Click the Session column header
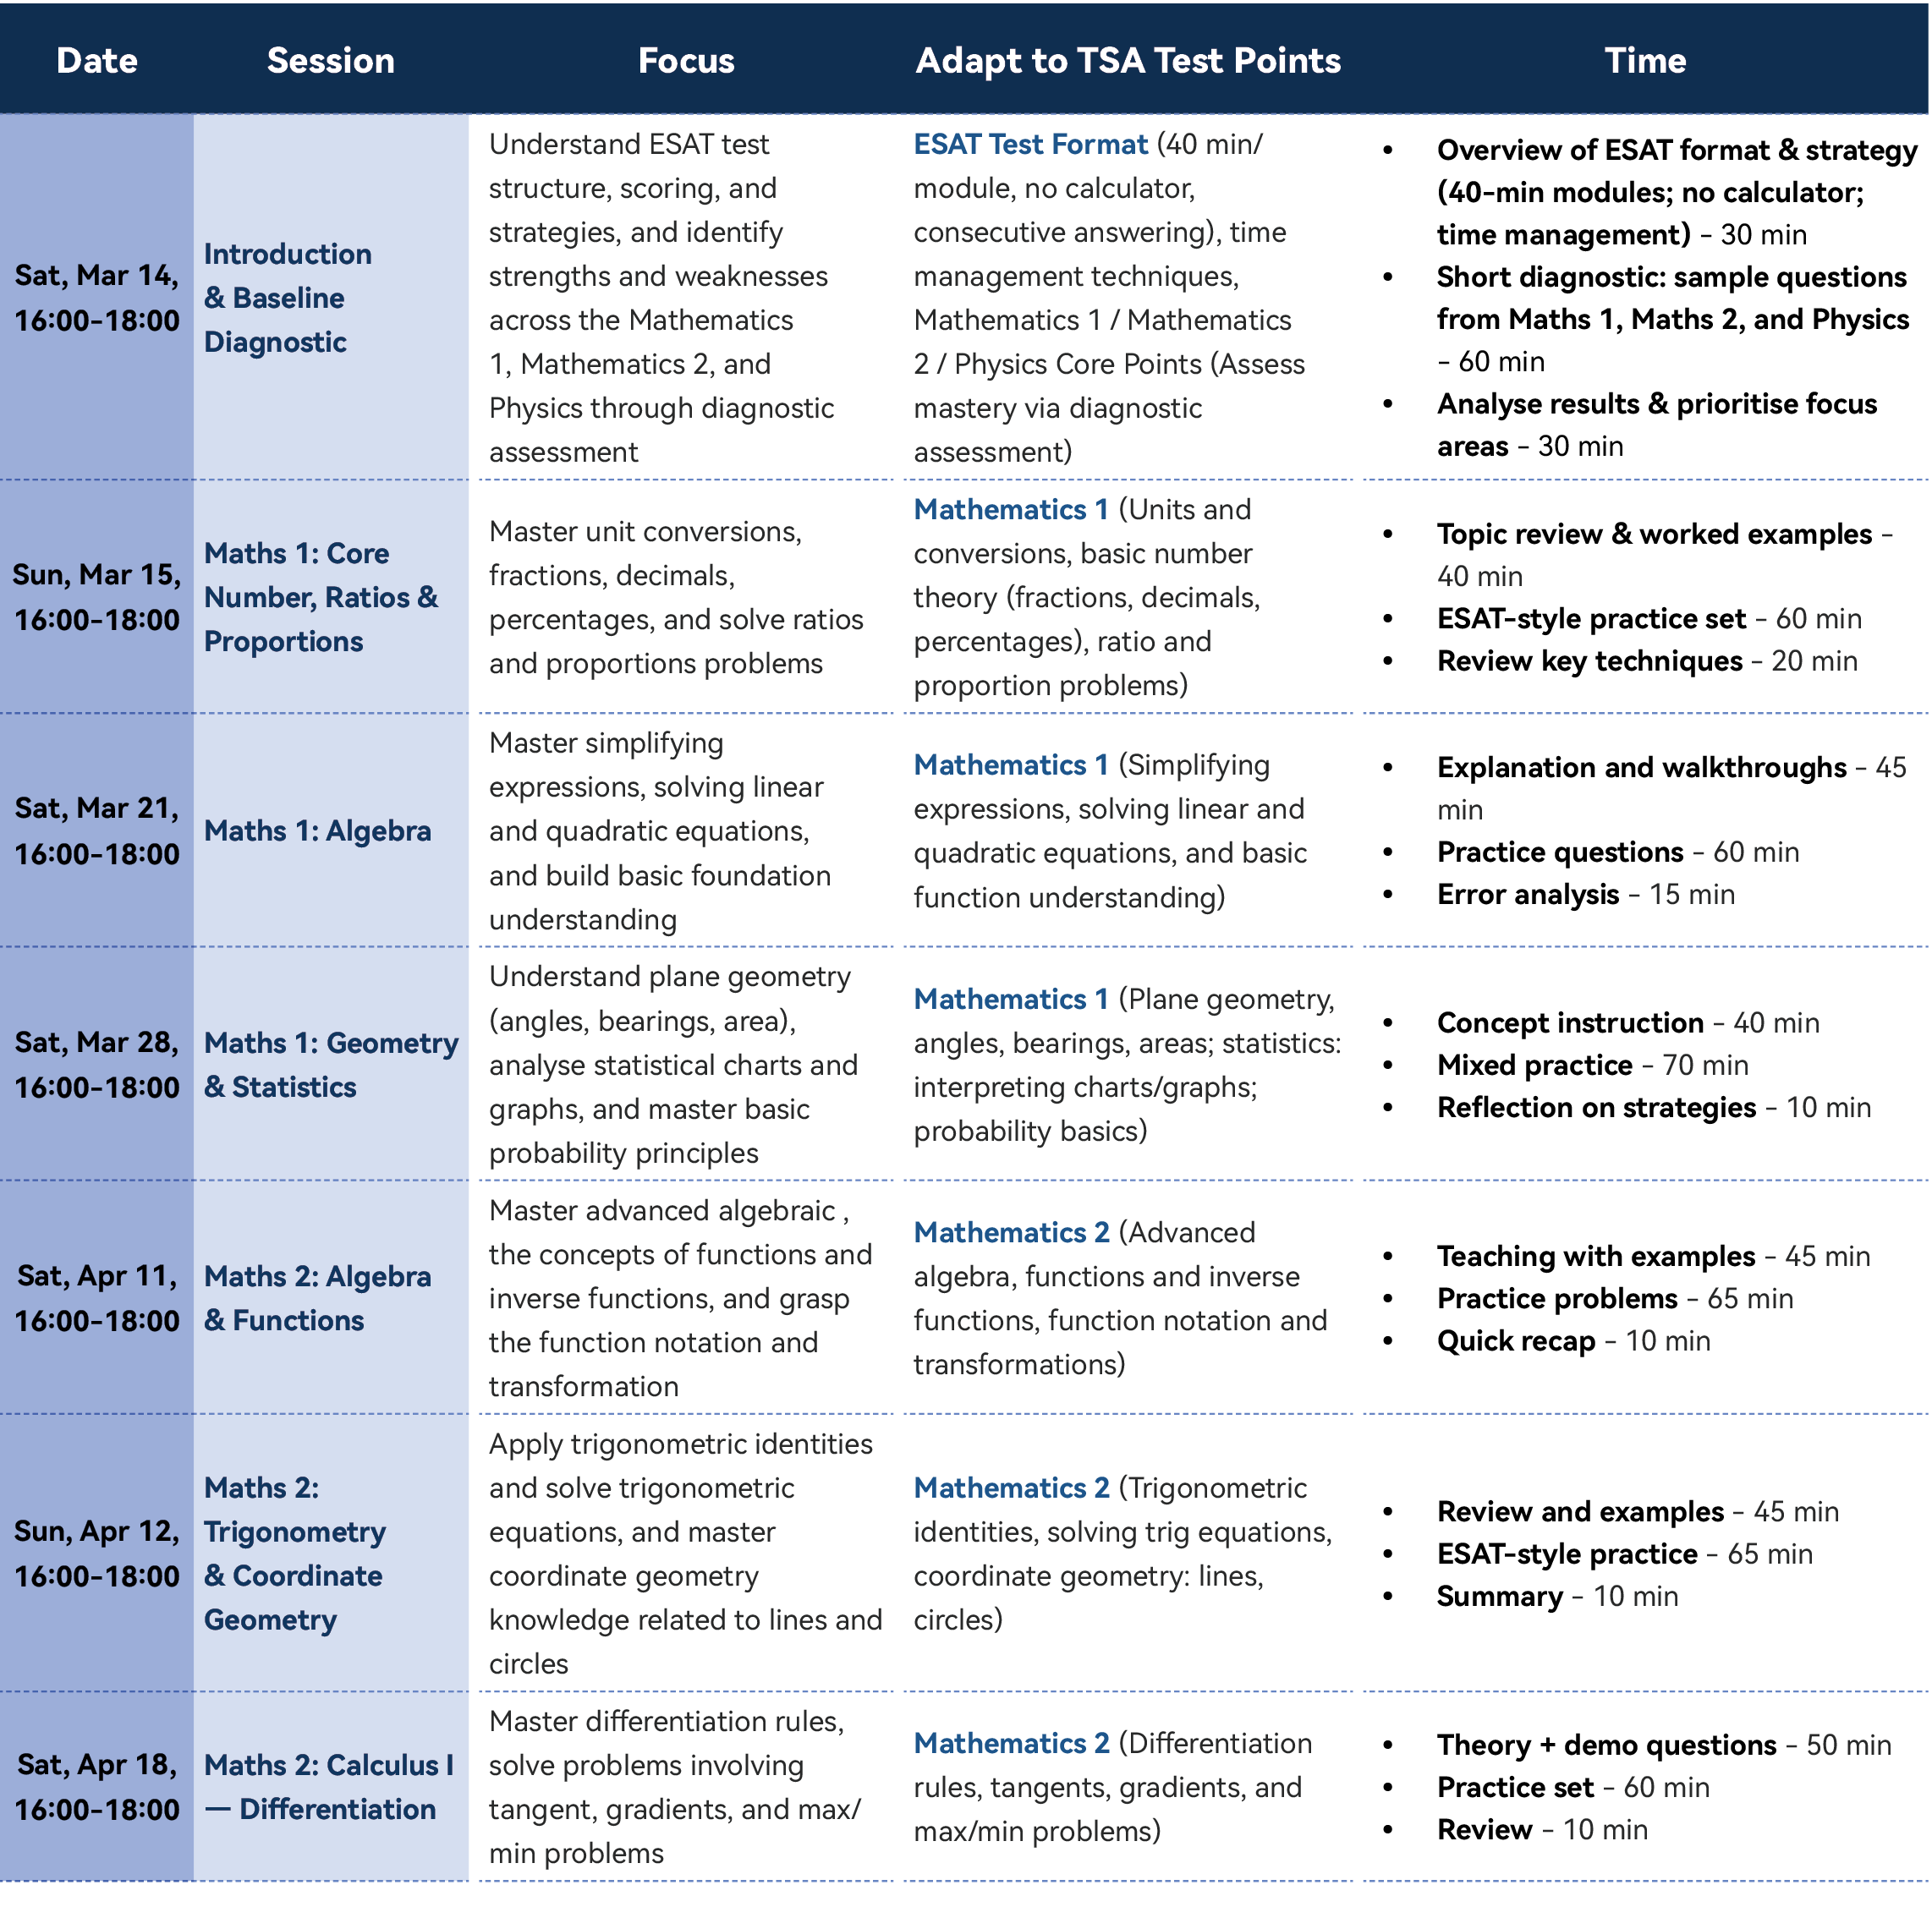Screen dimensions: 1932x1907 click(x=330, y=61)
